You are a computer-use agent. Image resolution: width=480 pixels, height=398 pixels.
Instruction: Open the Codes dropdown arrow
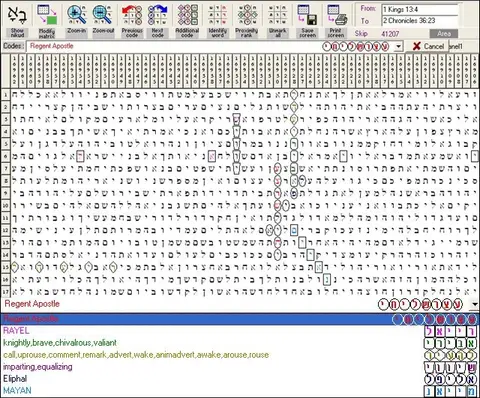tap(399, 46)
